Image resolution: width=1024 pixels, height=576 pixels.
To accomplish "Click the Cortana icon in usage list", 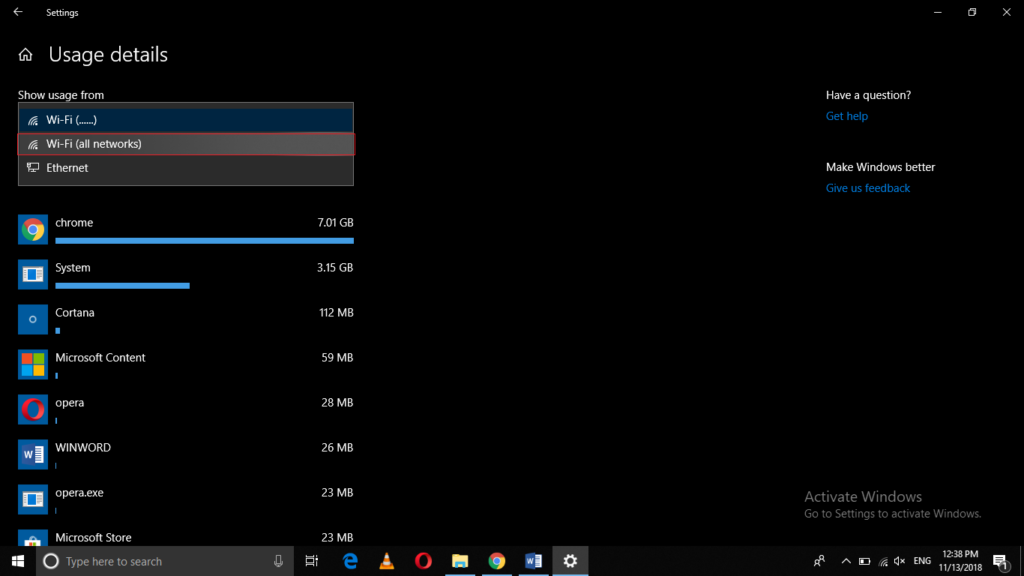I will click(x=33, y=319).
